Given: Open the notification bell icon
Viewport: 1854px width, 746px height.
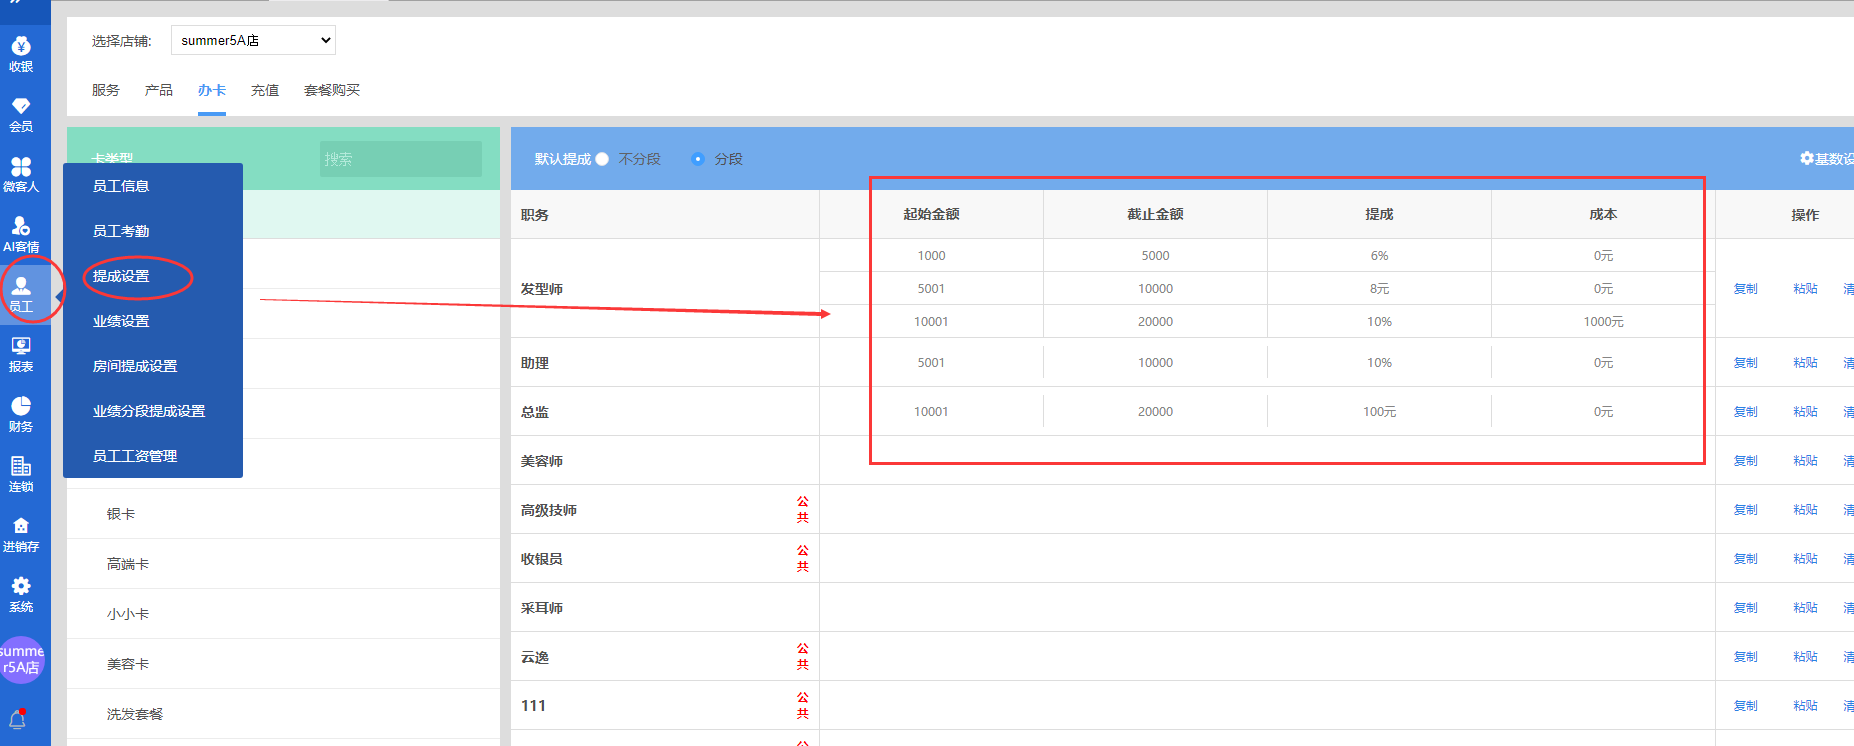Looking at the screenshot, I should point(18,719).
